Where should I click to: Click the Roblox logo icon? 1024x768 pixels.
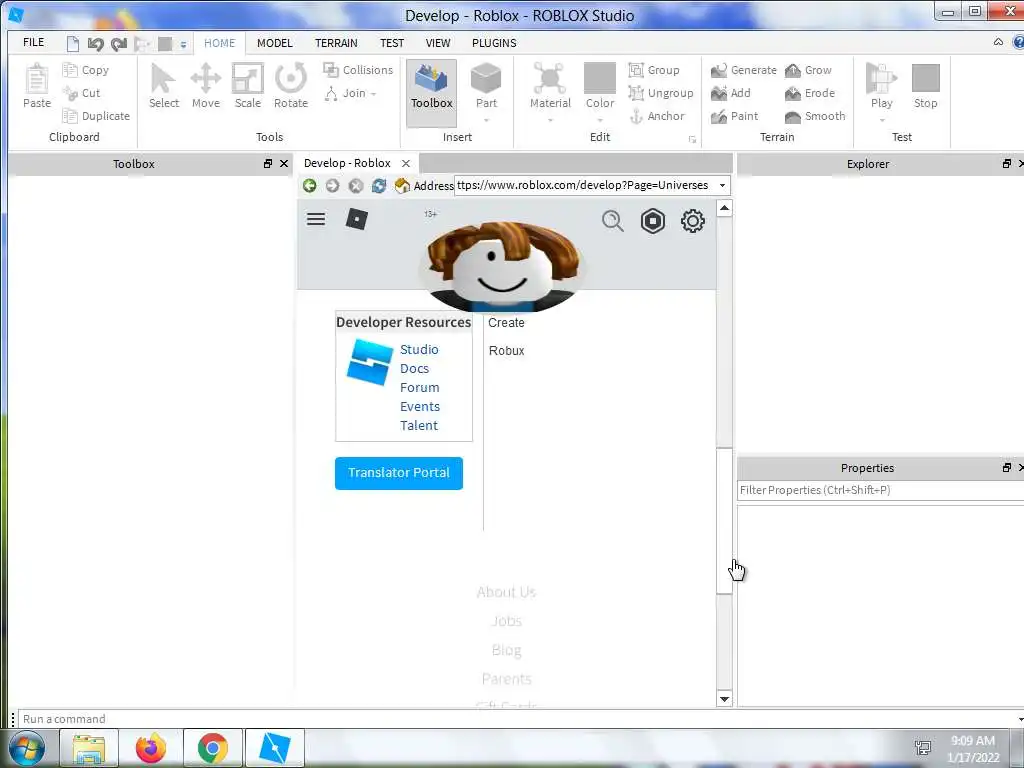[357, 219]
